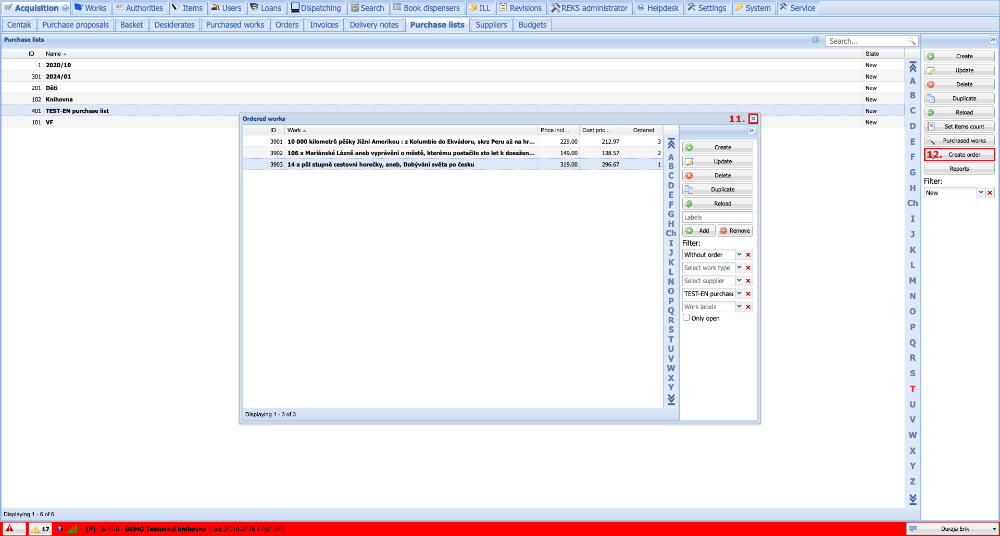Open the Without order filter dropdown
The image size is (1000, 536).
[739, 255]
